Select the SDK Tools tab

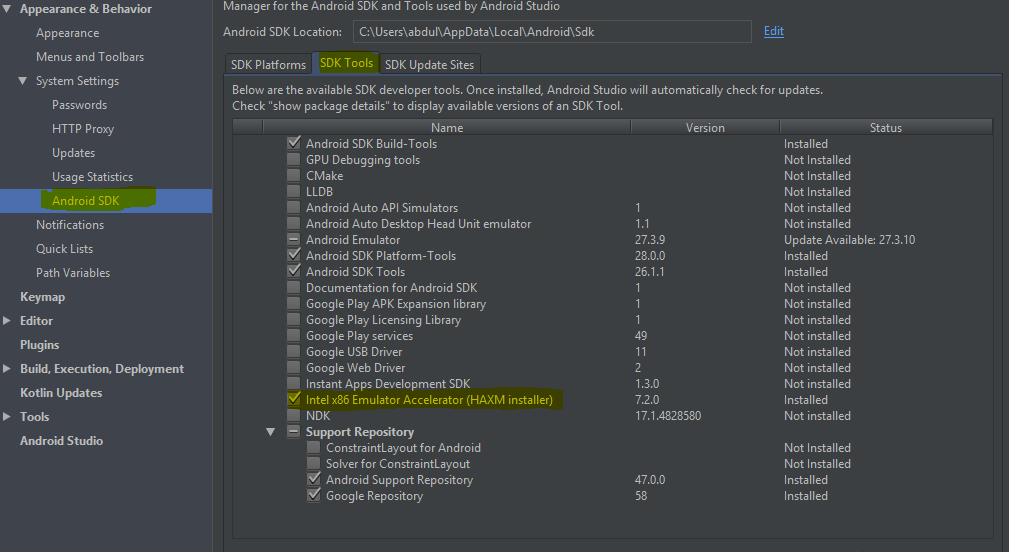click(x=346, y=62)
